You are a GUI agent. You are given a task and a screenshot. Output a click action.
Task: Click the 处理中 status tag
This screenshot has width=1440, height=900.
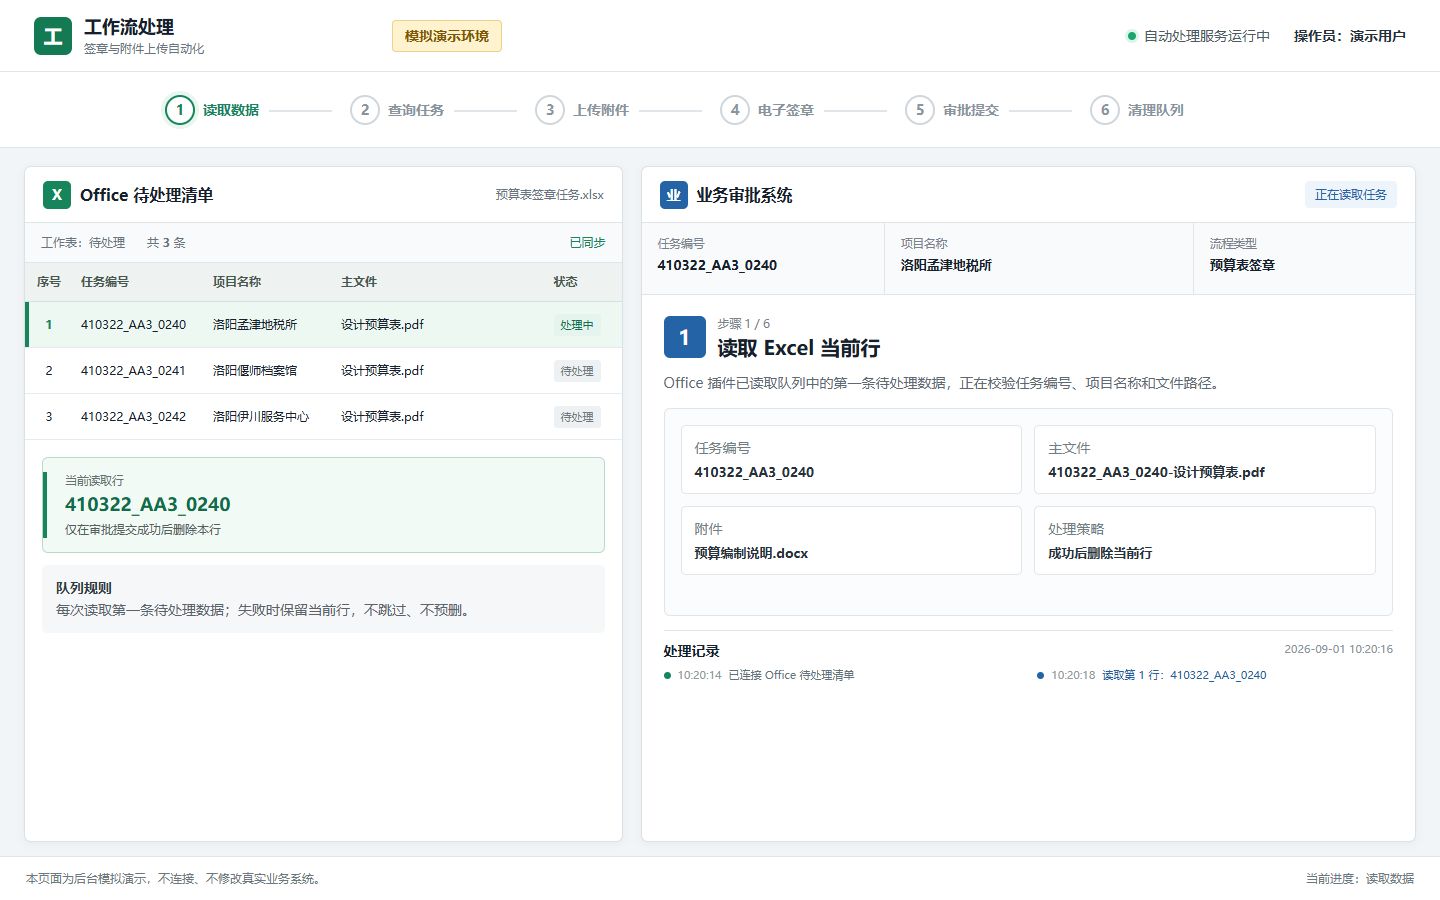[x=577, y=325]
